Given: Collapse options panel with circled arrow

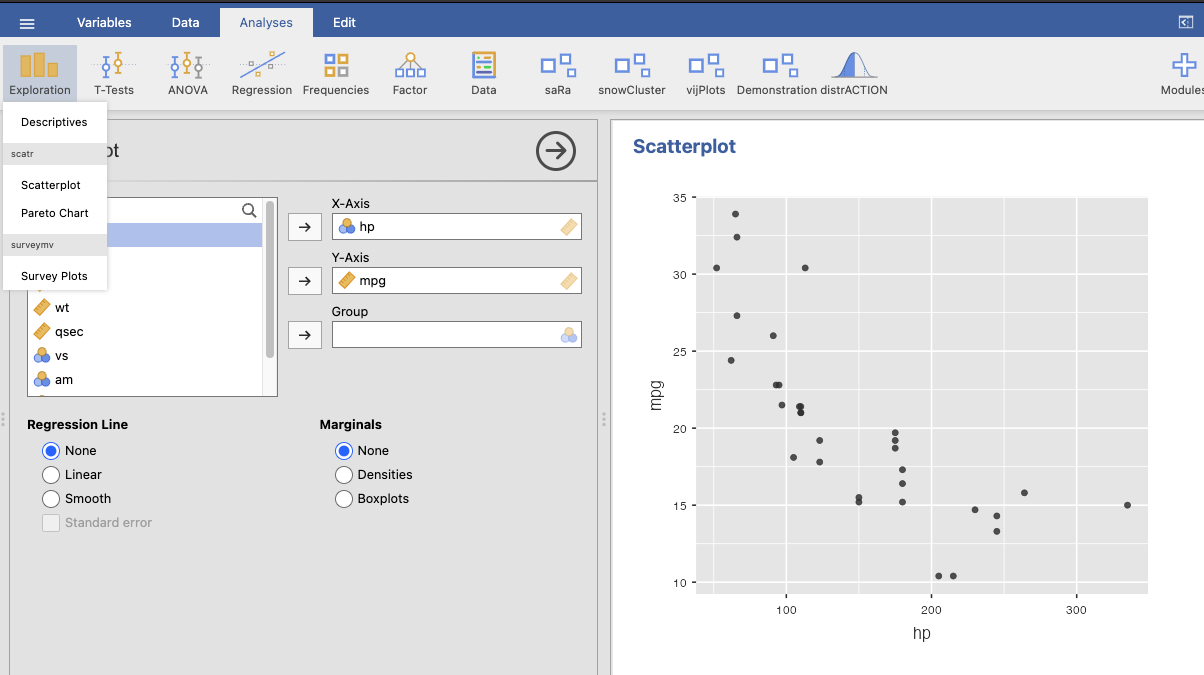Looking at the screenshot, I should [556, 151].
